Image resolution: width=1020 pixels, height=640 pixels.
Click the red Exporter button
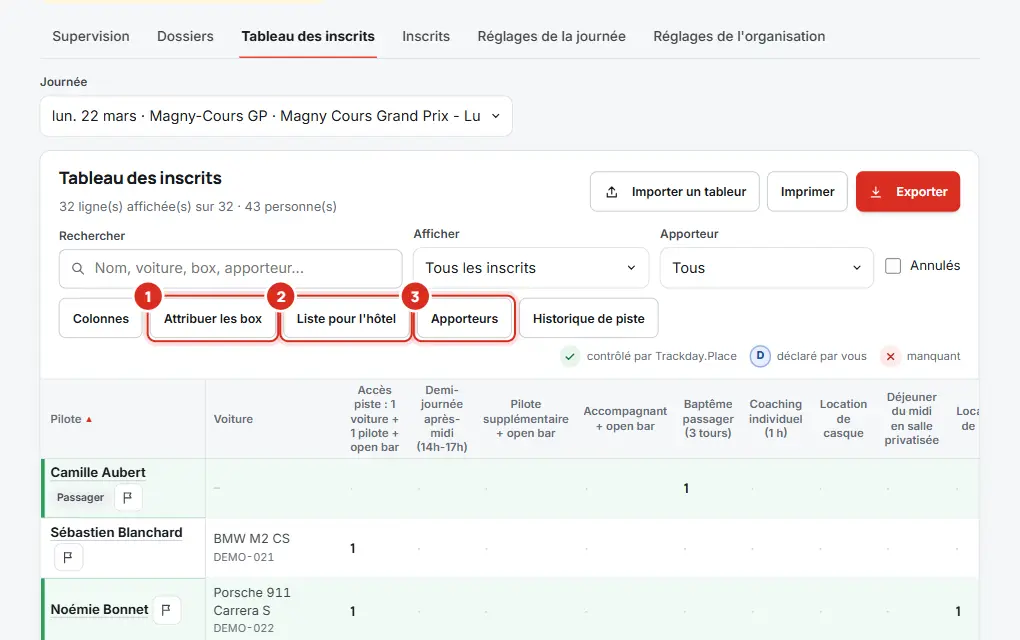(x=908, y=192)
